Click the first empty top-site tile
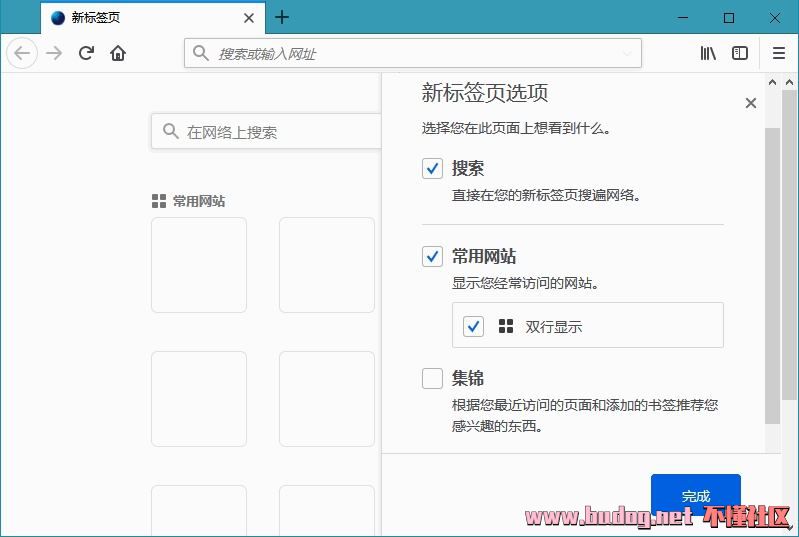 199,265
